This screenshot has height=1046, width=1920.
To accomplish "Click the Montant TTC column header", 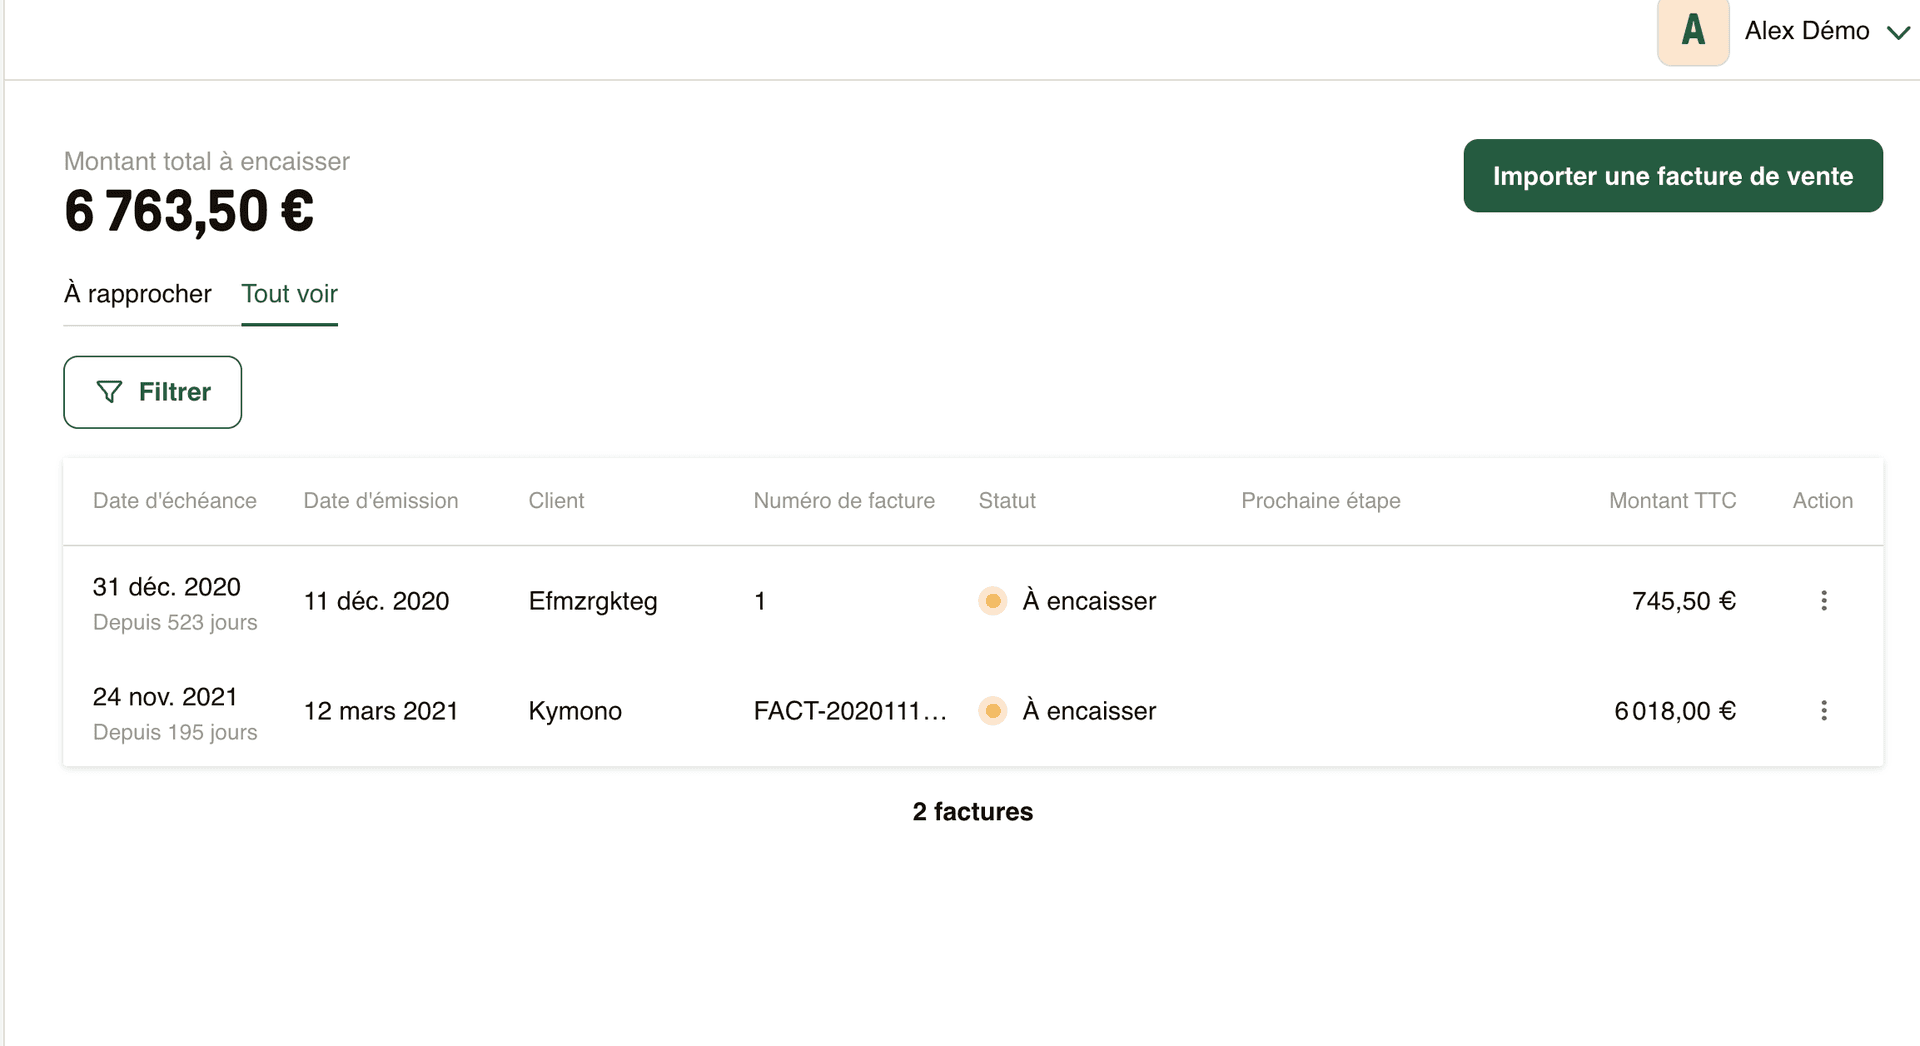I will pos(1672,501).
